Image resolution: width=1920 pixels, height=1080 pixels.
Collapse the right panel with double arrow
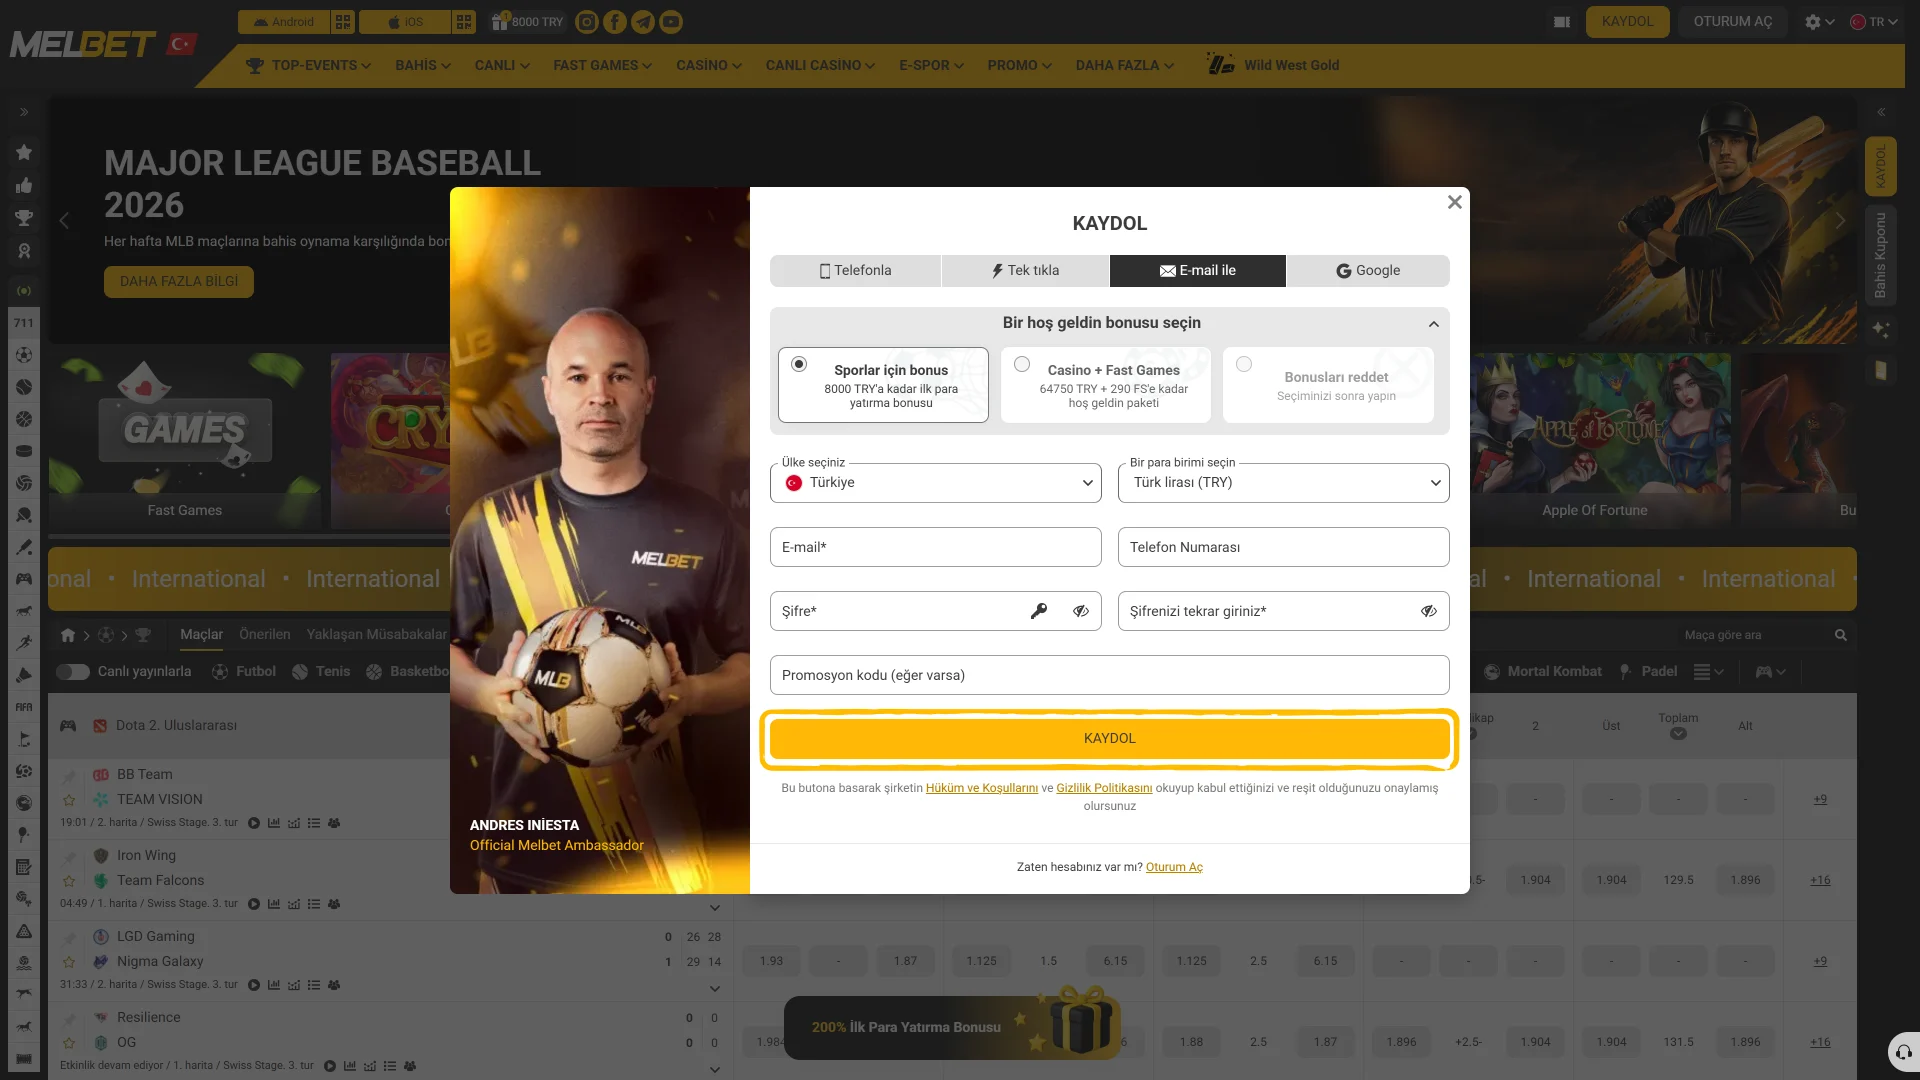[x=1881, y=112]
